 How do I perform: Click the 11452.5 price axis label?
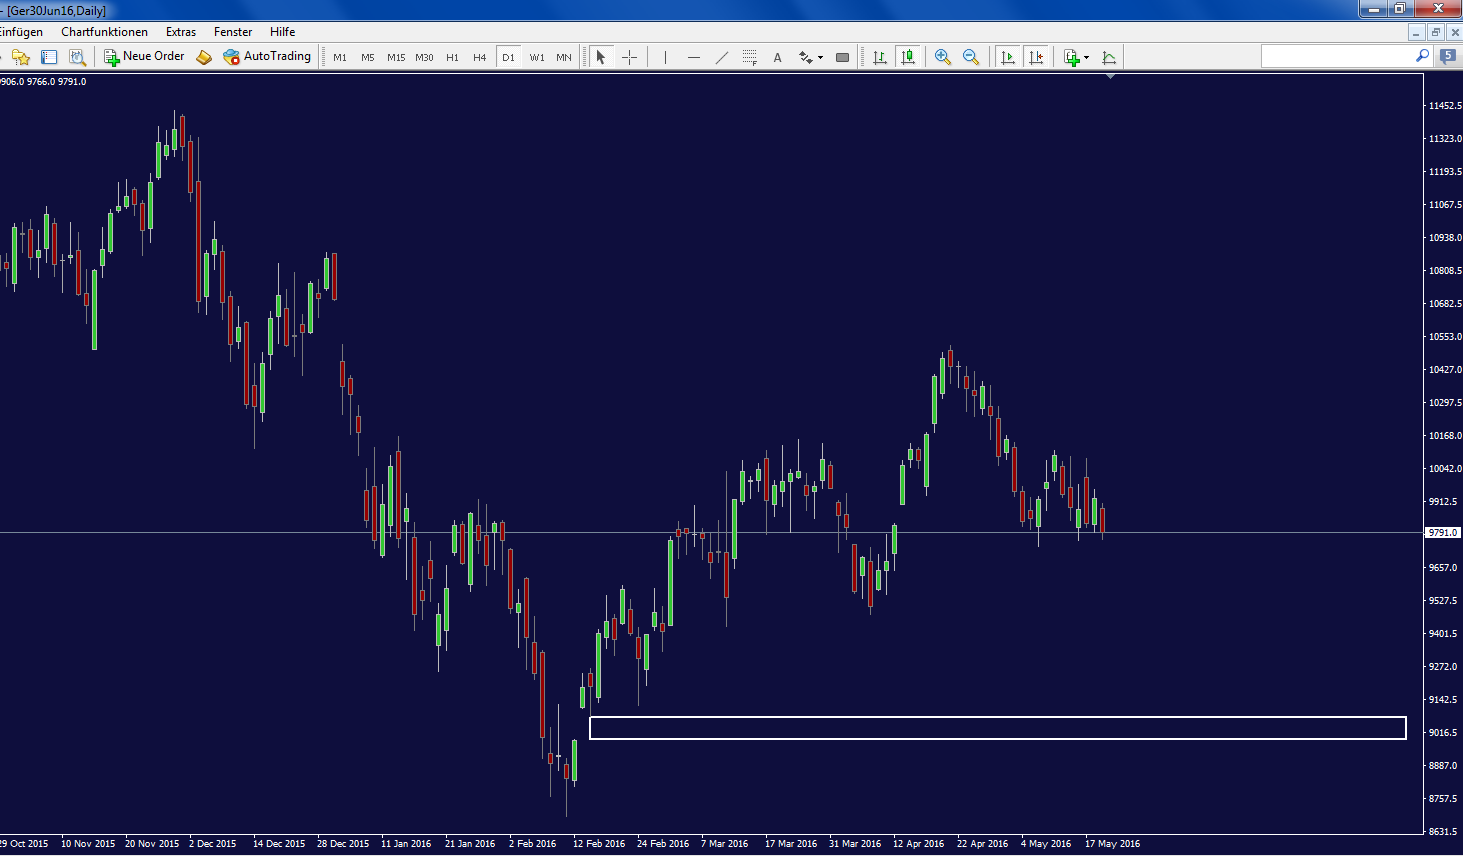[x=1445, y=106]
